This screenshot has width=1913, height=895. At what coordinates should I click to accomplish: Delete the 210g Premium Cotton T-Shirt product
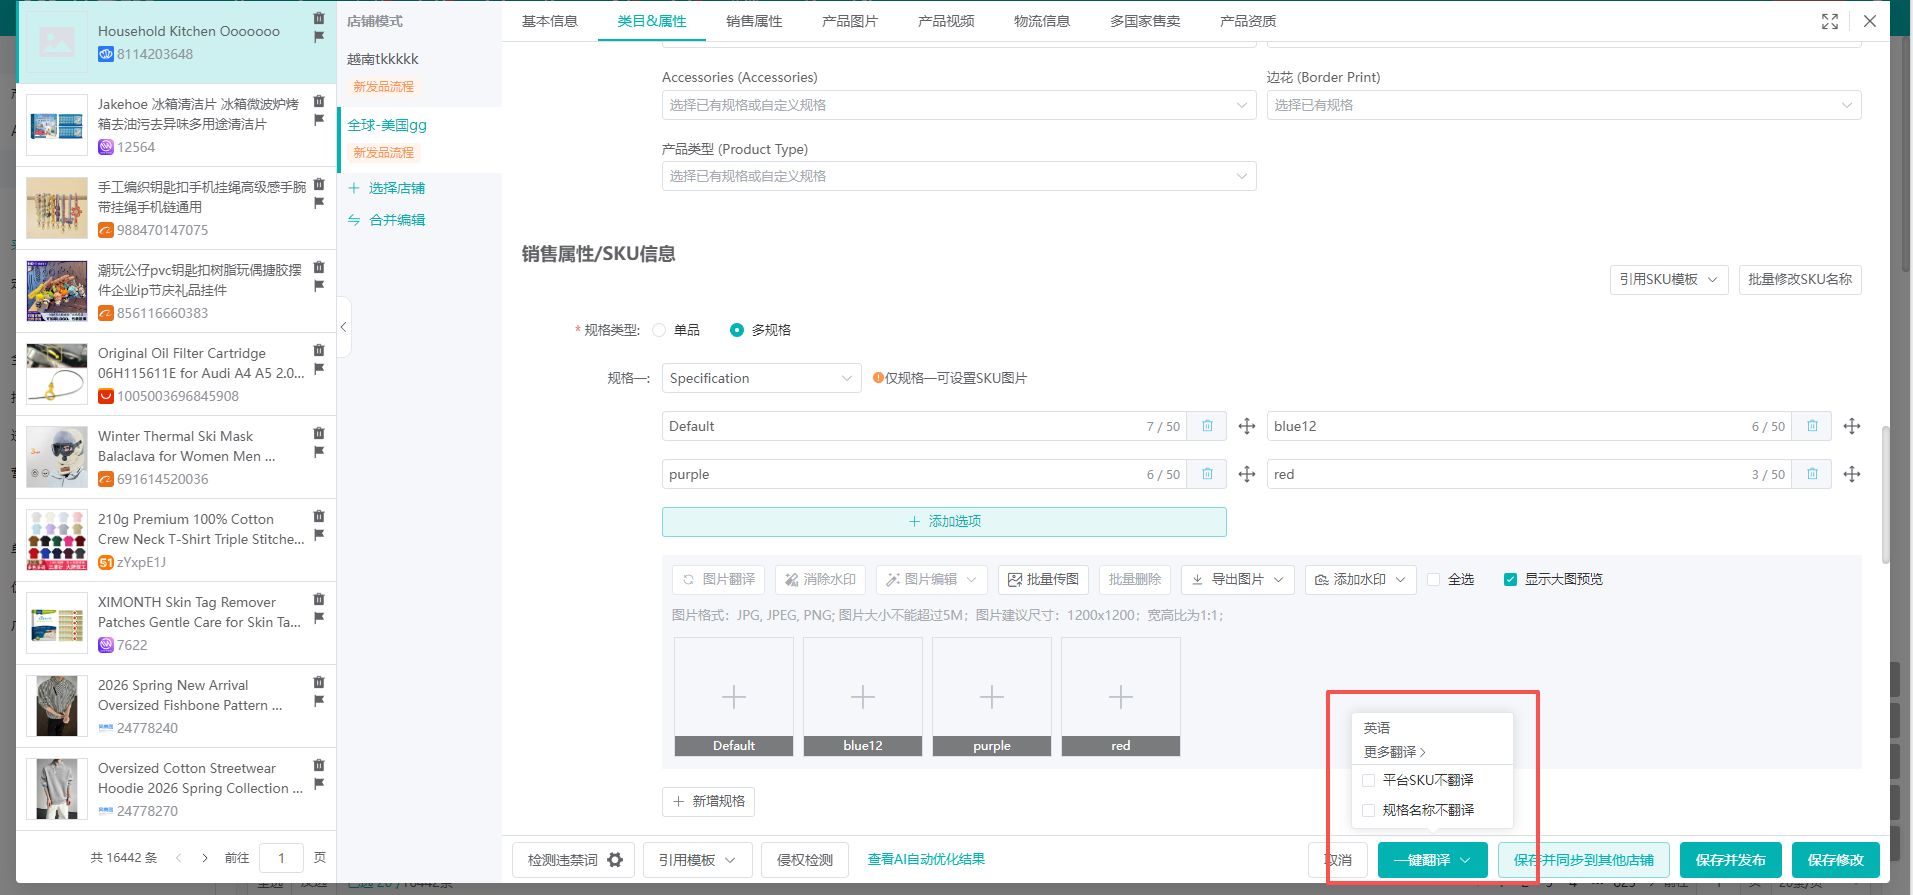tap(319, 516)
